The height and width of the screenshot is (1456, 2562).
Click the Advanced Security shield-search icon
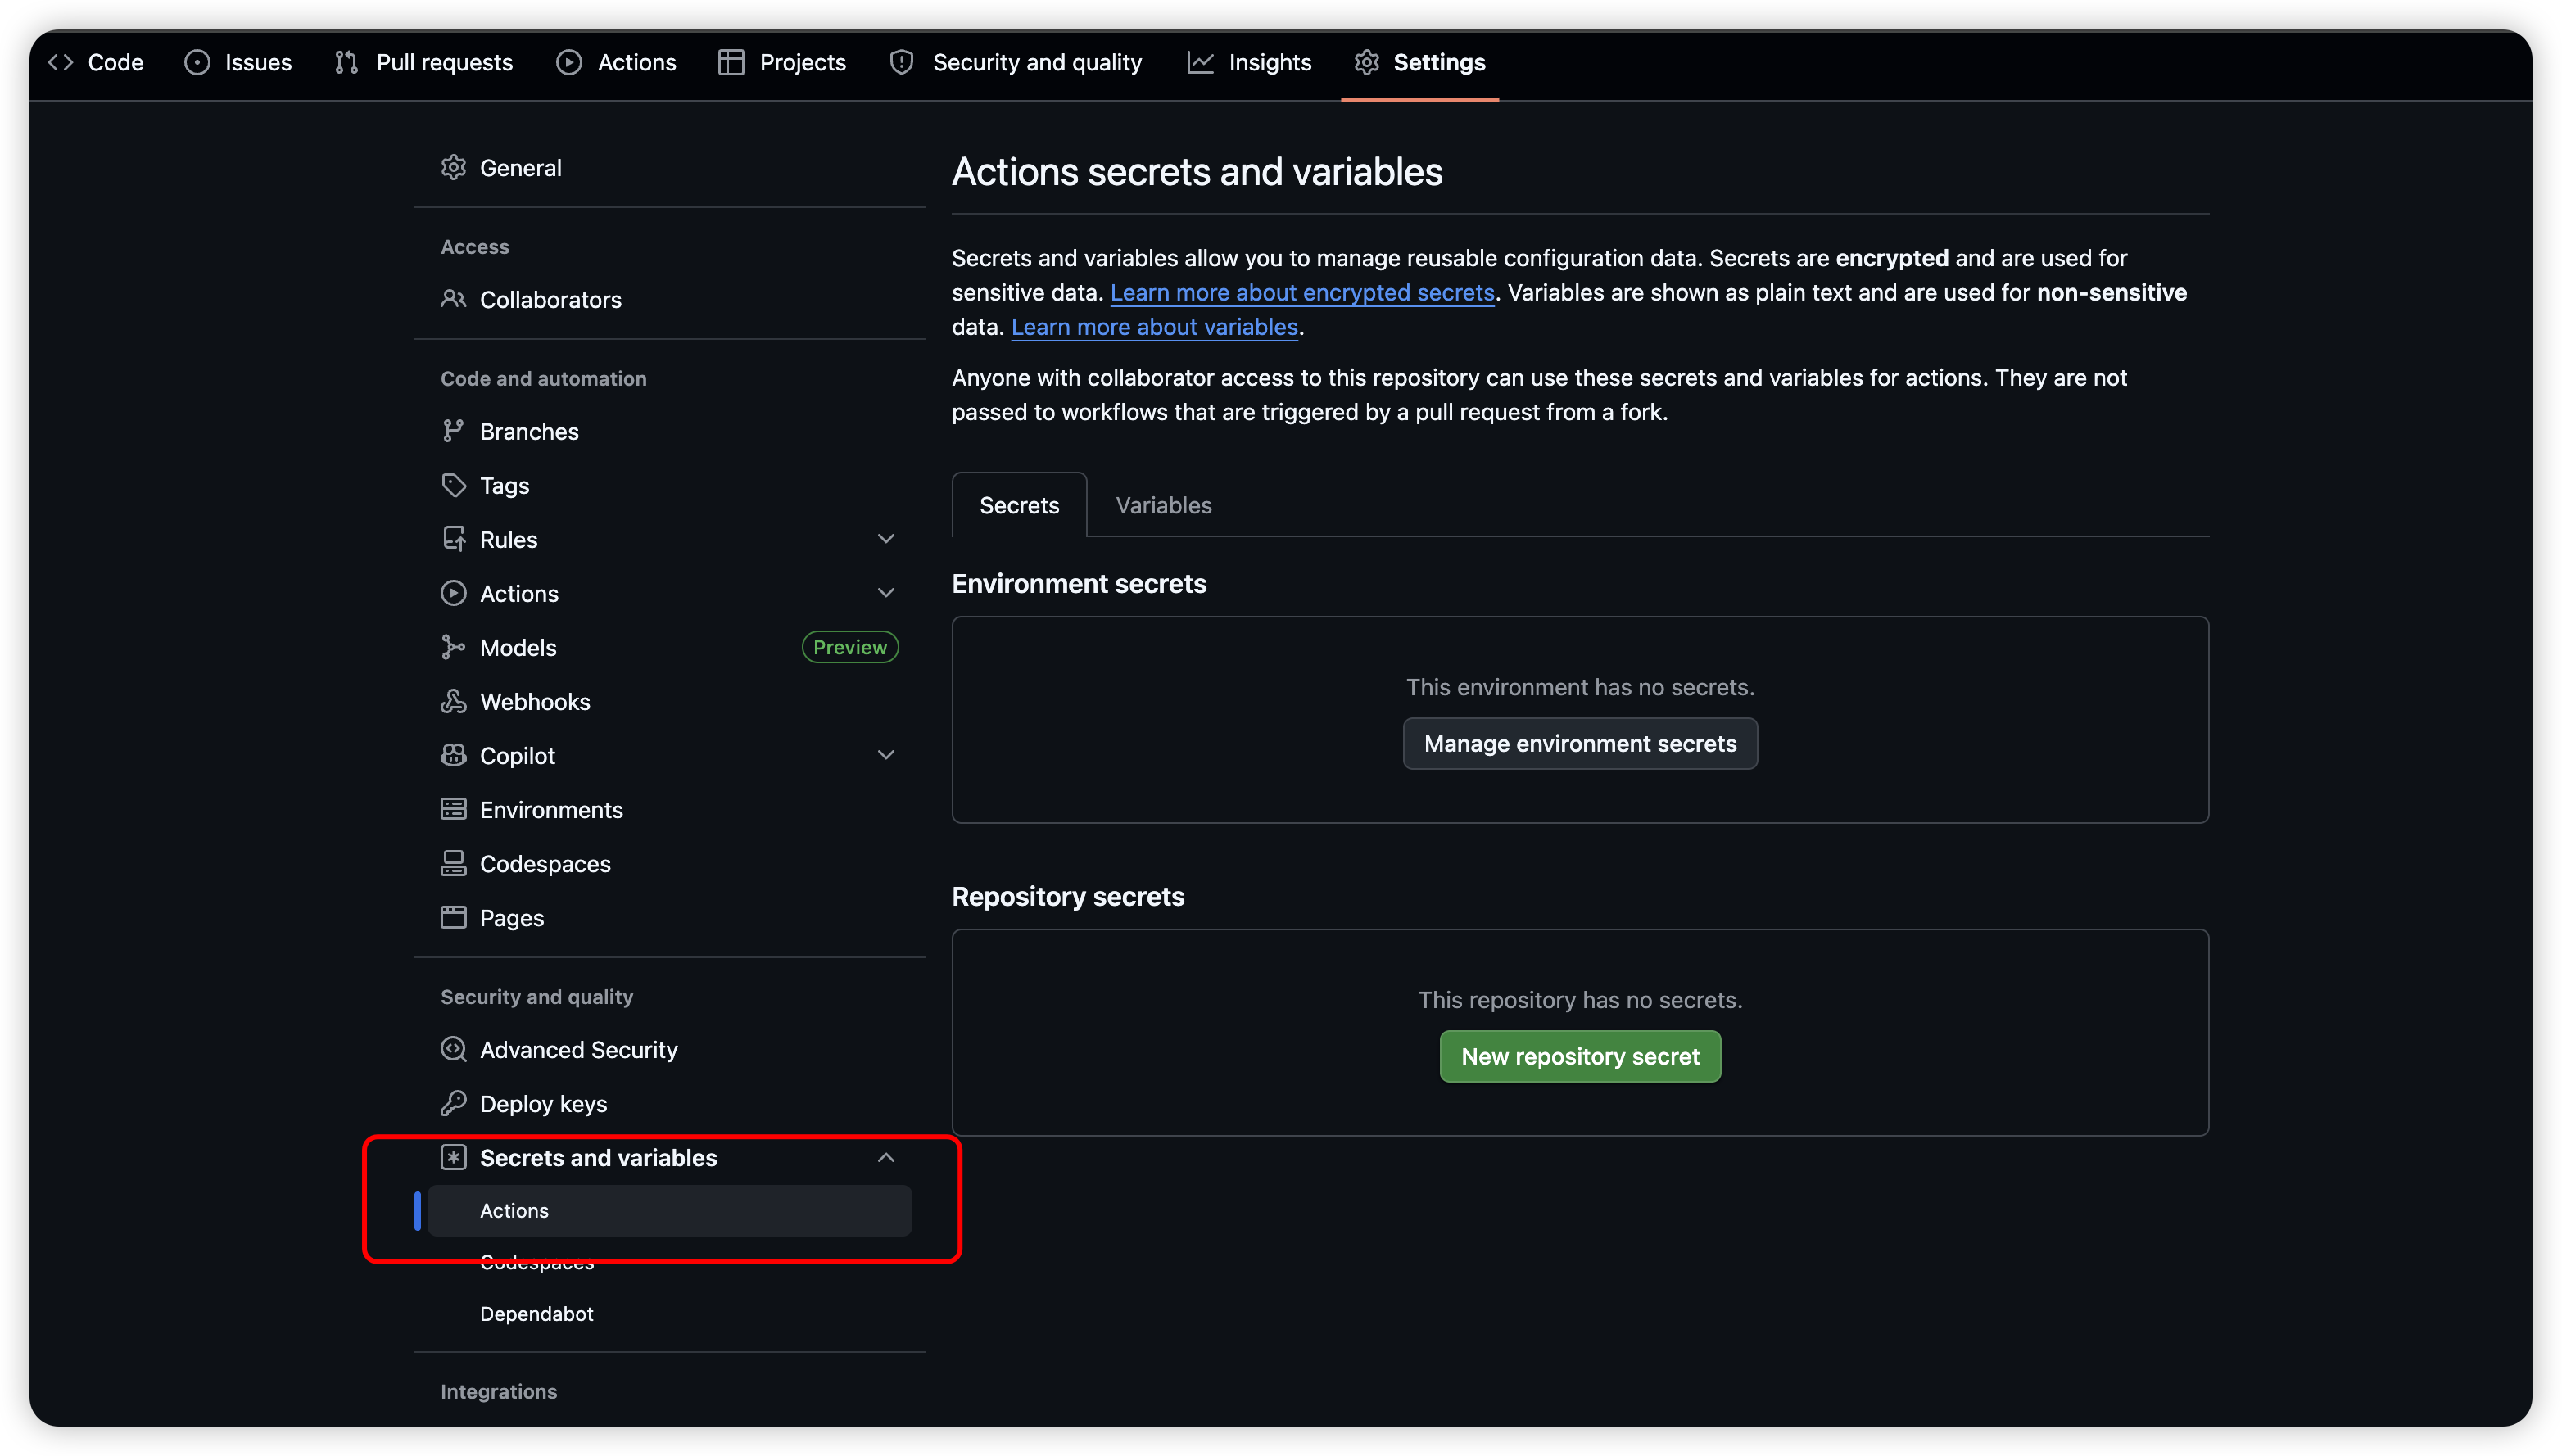tap(453, 1049)
